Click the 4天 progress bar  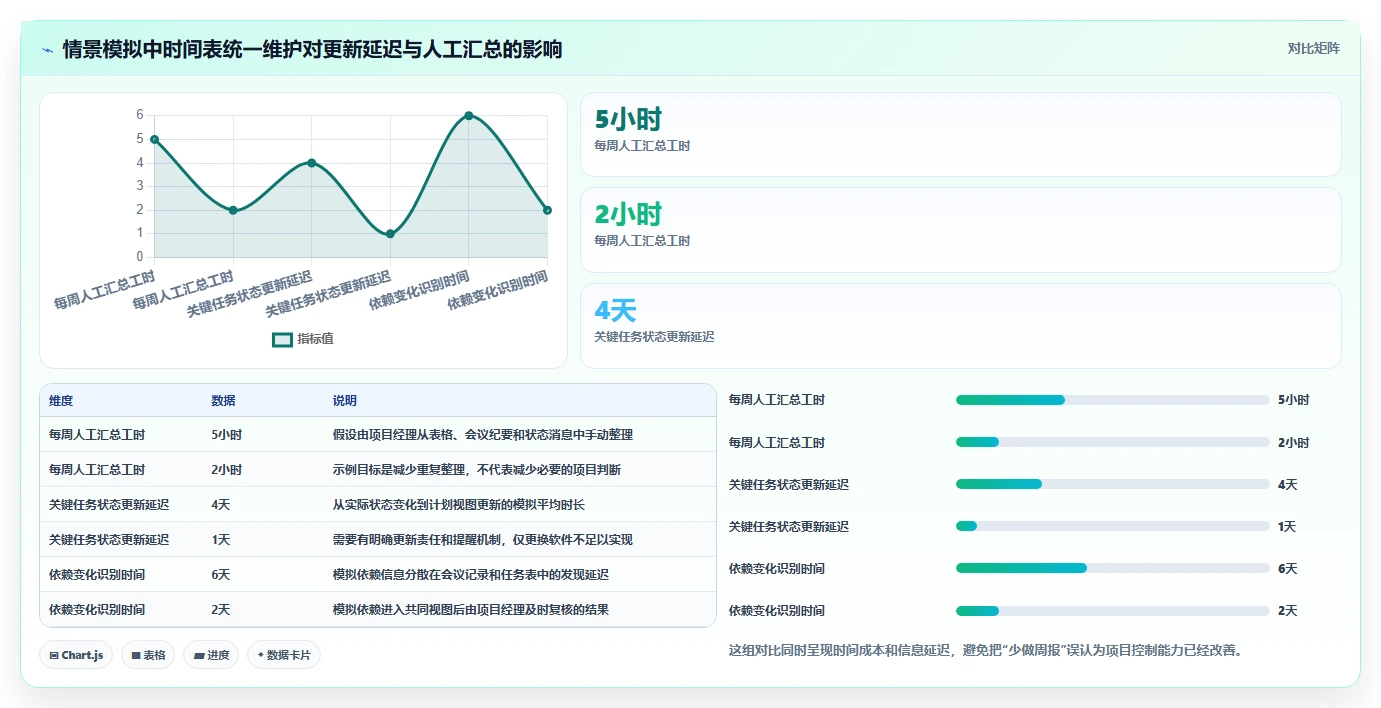(x=1113, y=484)
